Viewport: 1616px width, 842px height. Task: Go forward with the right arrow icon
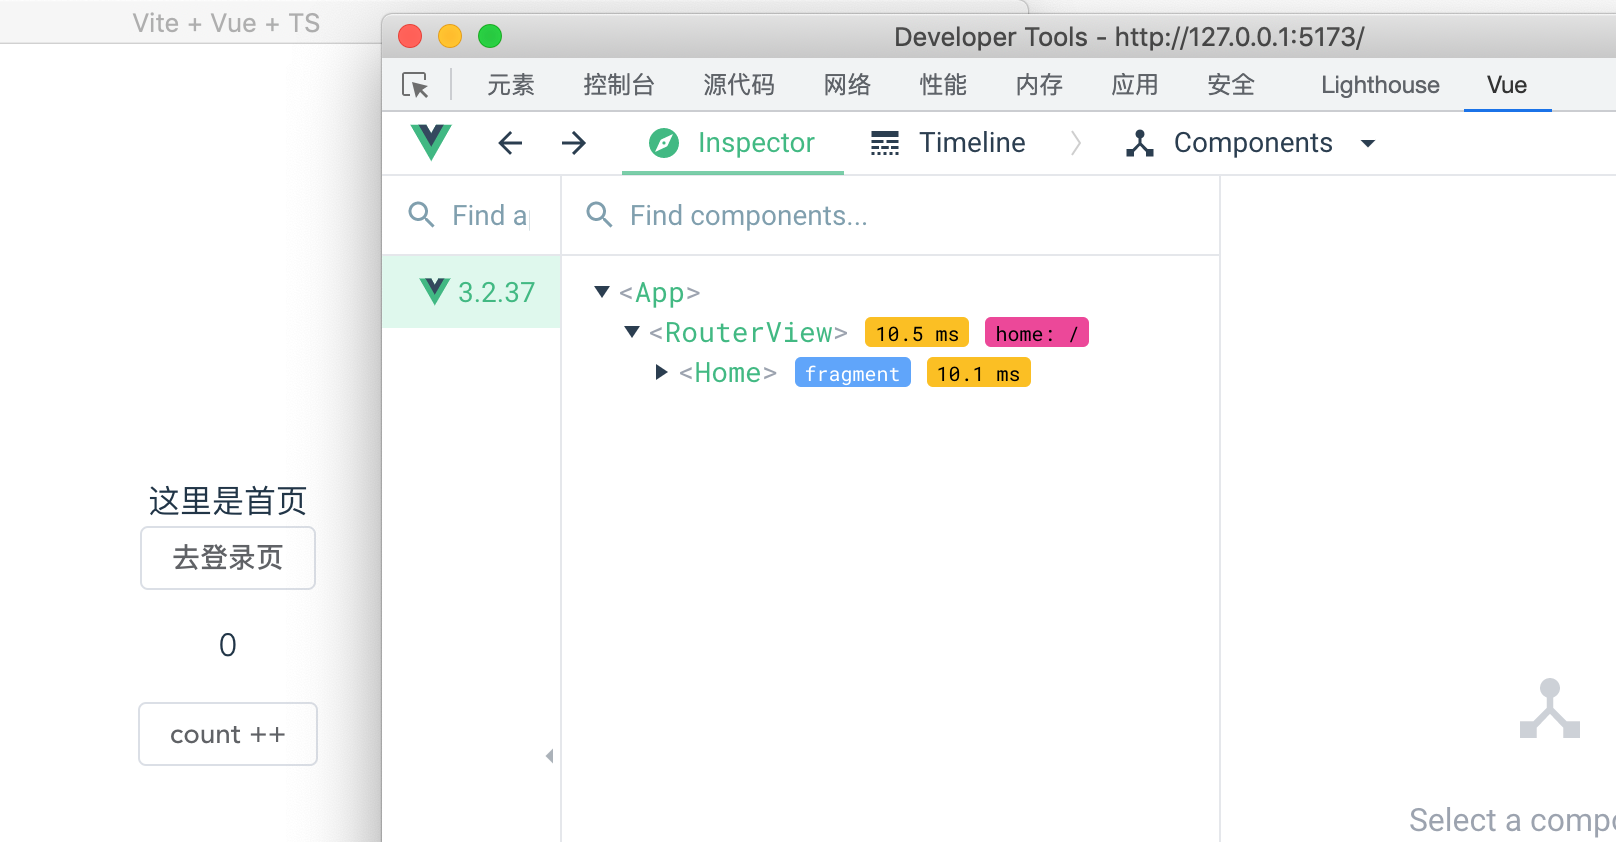pyautogui.click(x=574, y=143)
